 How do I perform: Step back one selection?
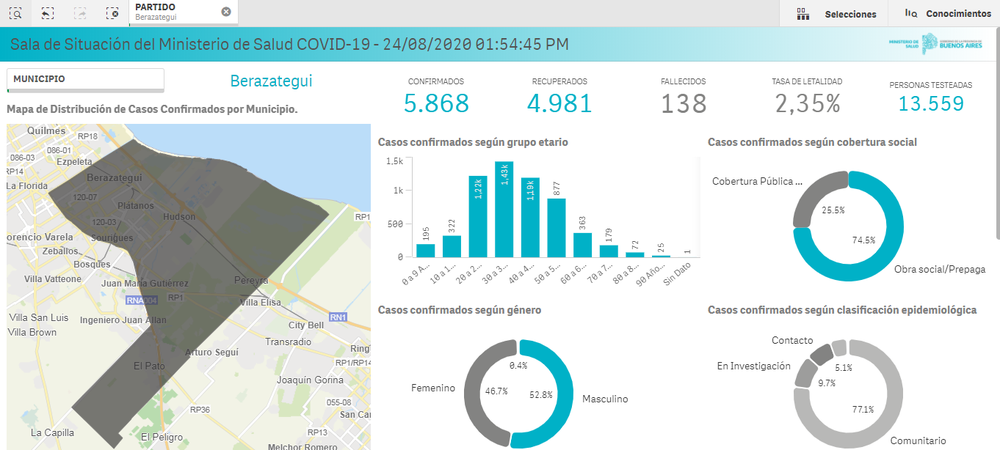pyautogui.click(x=49, y=13)
